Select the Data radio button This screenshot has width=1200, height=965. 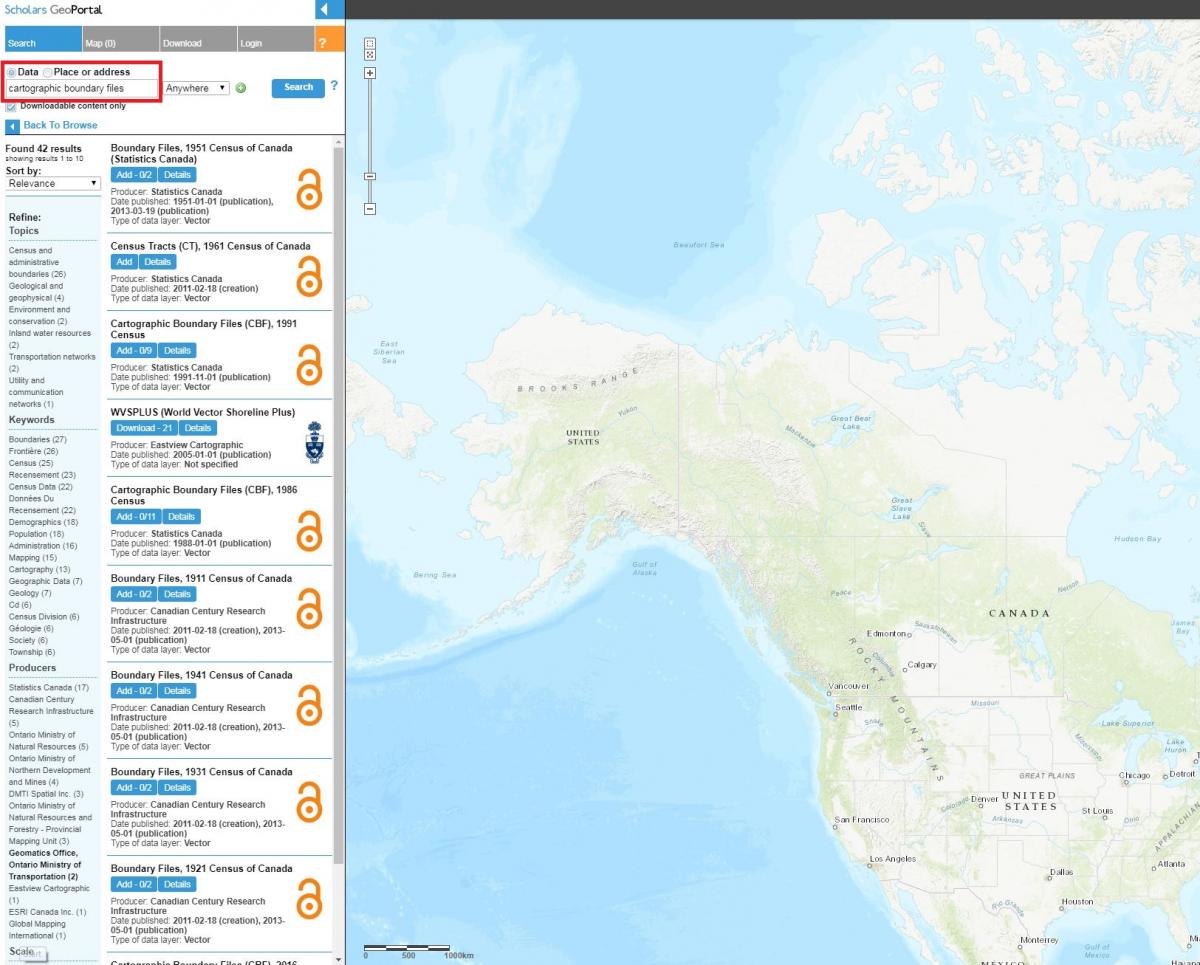(x=11, y=73)
